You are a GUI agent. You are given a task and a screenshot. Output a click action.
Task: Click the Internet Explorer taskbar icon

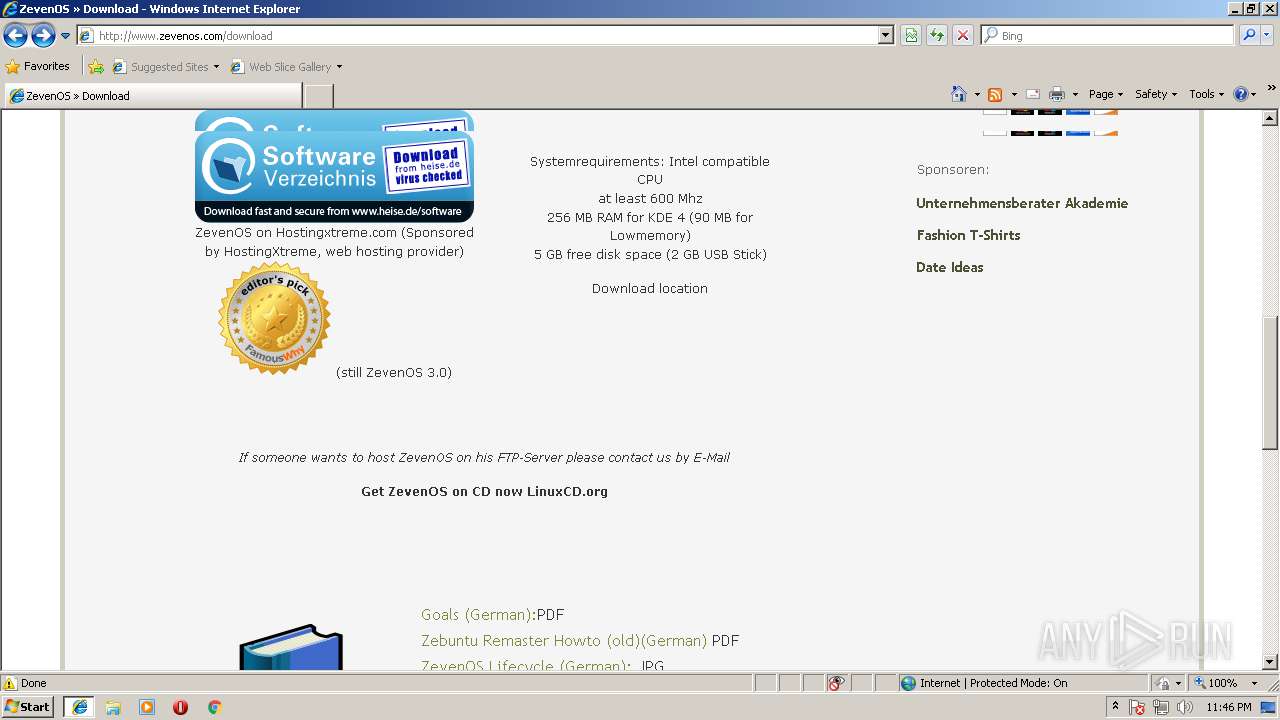point(80,707)
